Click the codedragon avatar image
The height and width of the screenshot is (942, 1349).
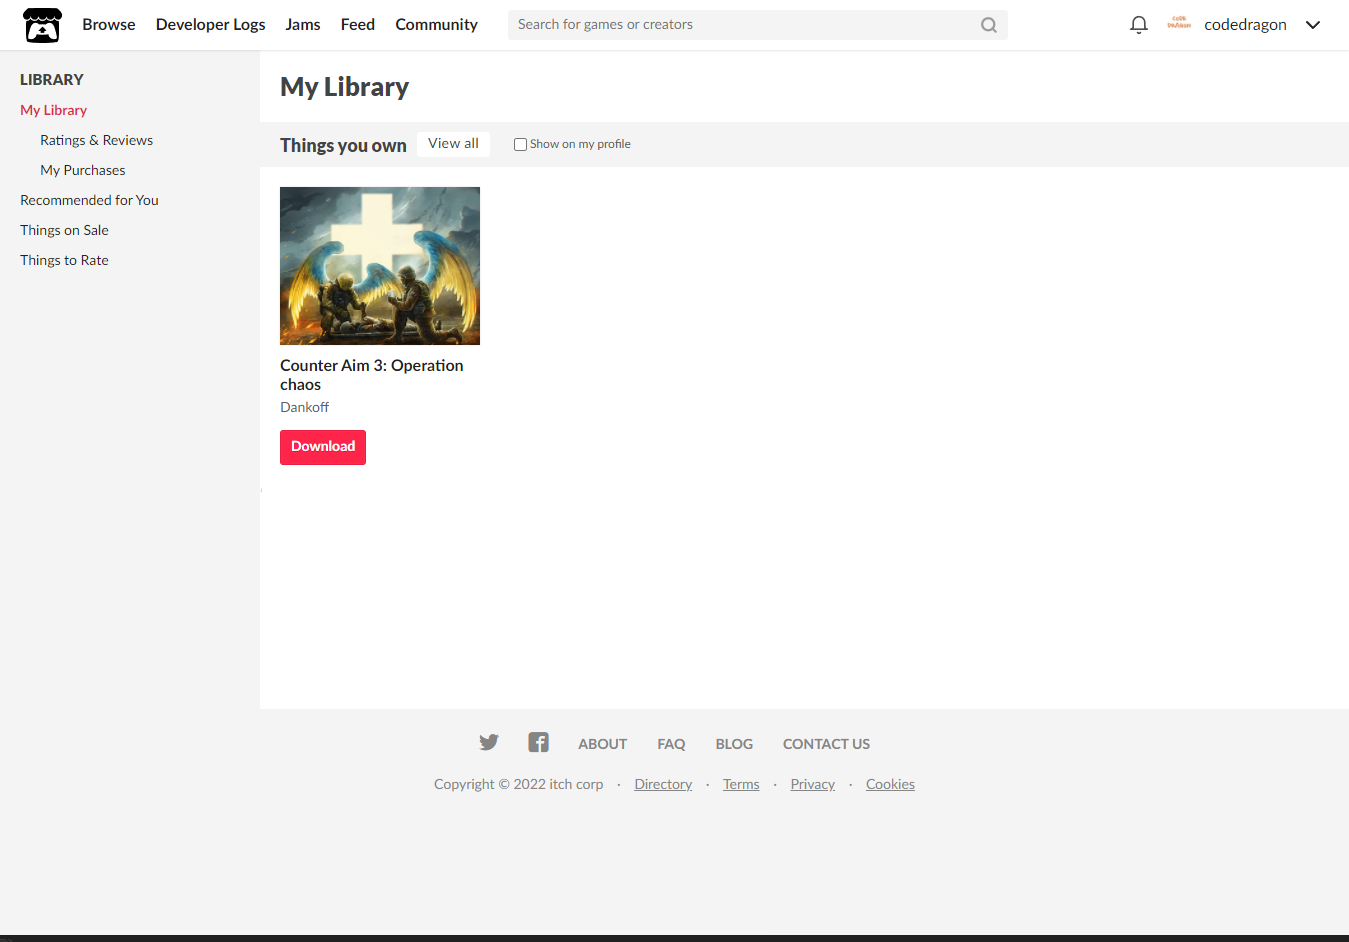1179,24
